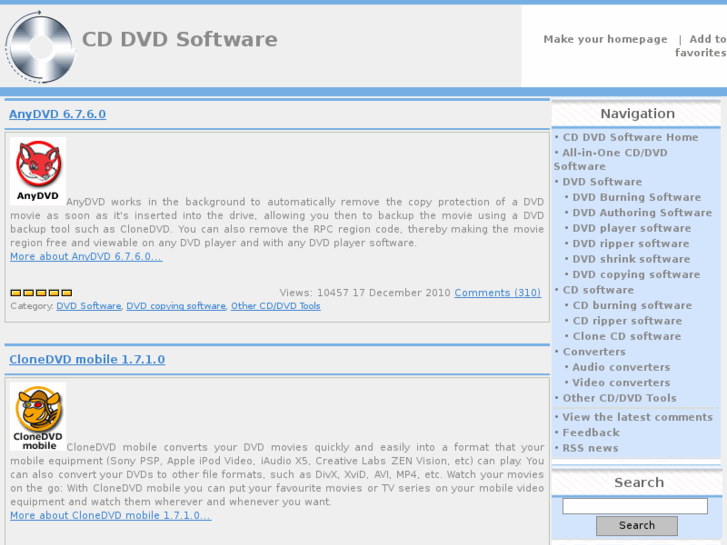Open DVD Burning Software in Navigation
The image size is (727, 545).
pyautogui.click(x=636, y=197)
